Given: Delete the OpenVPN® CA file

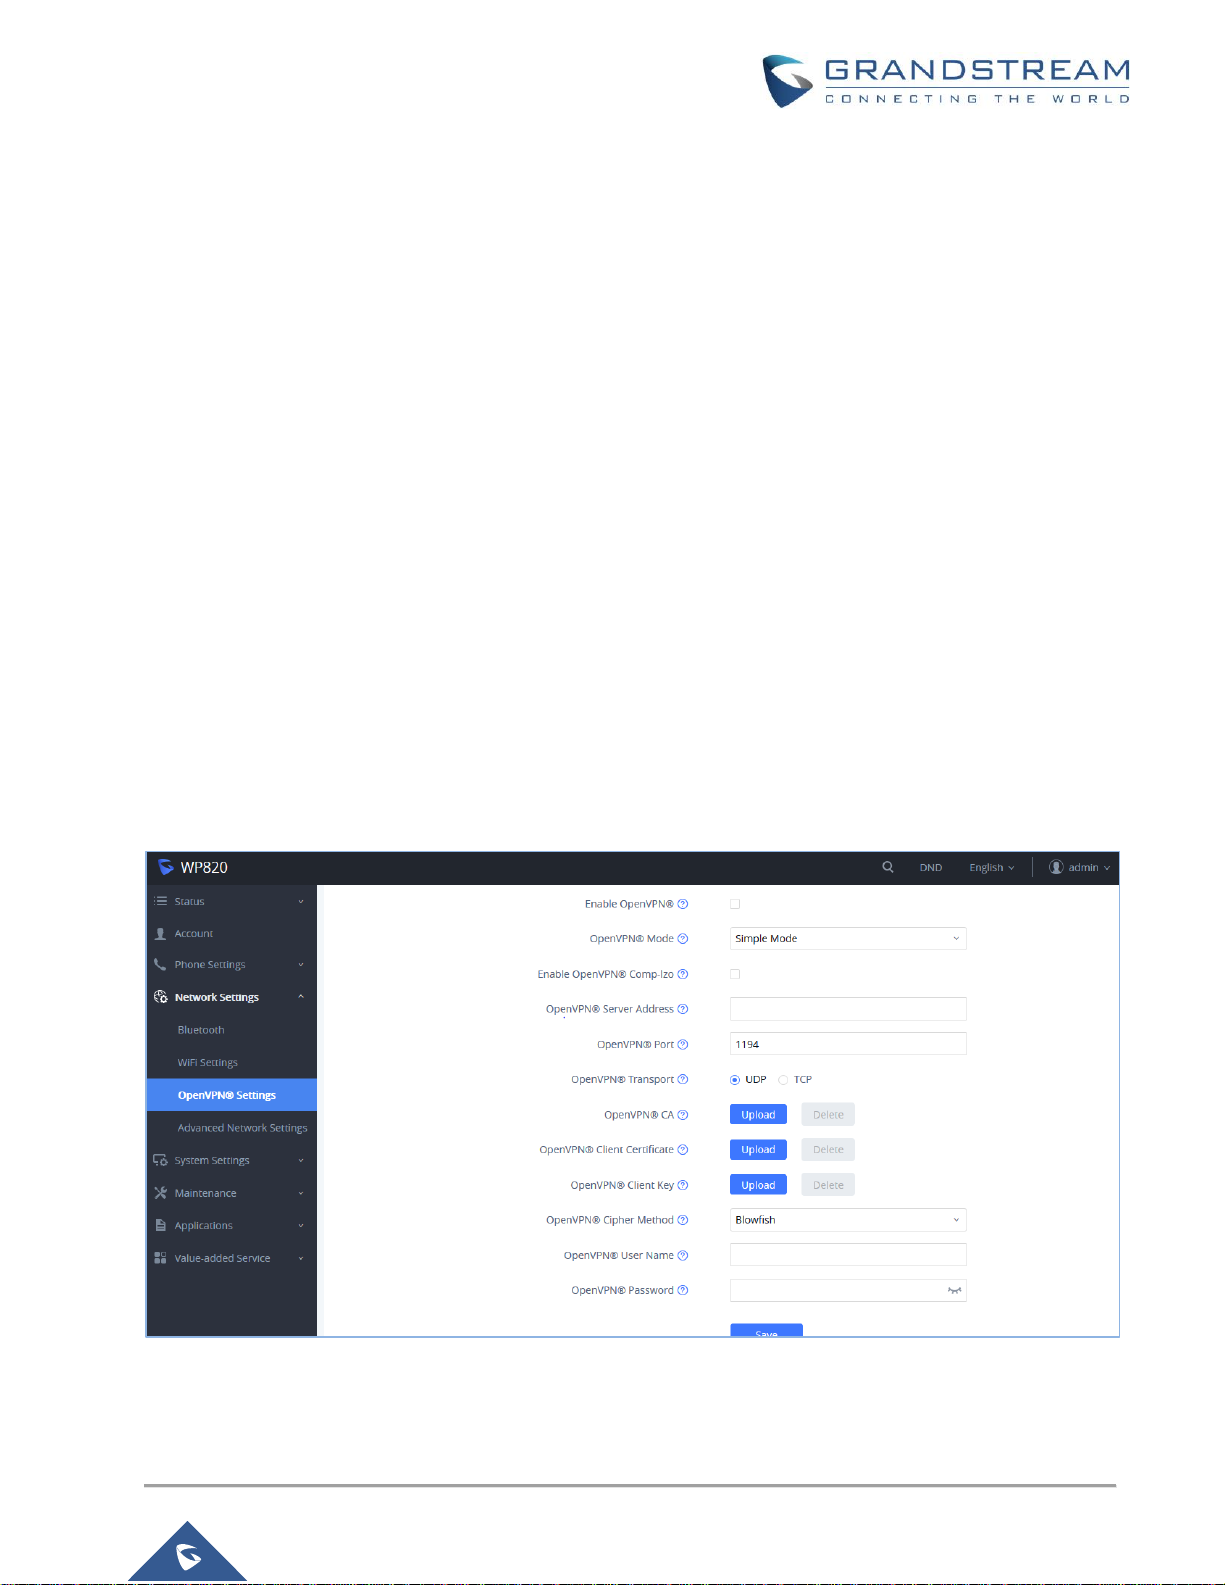Looking at the screenshot, I should tap(828, 1115).
